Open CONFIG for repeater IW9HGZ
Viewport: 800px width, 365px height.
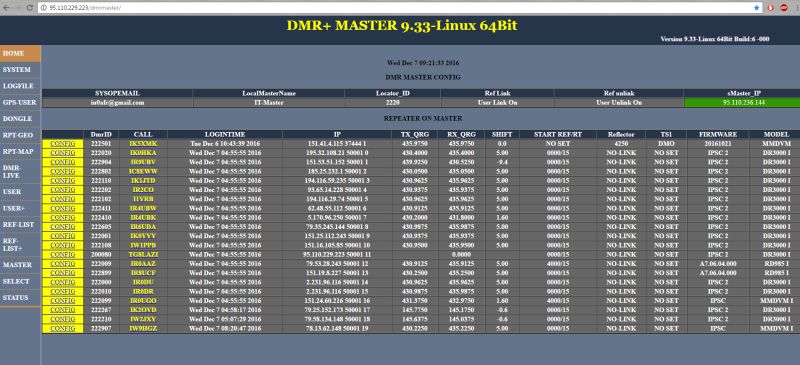tap(63, 328)
